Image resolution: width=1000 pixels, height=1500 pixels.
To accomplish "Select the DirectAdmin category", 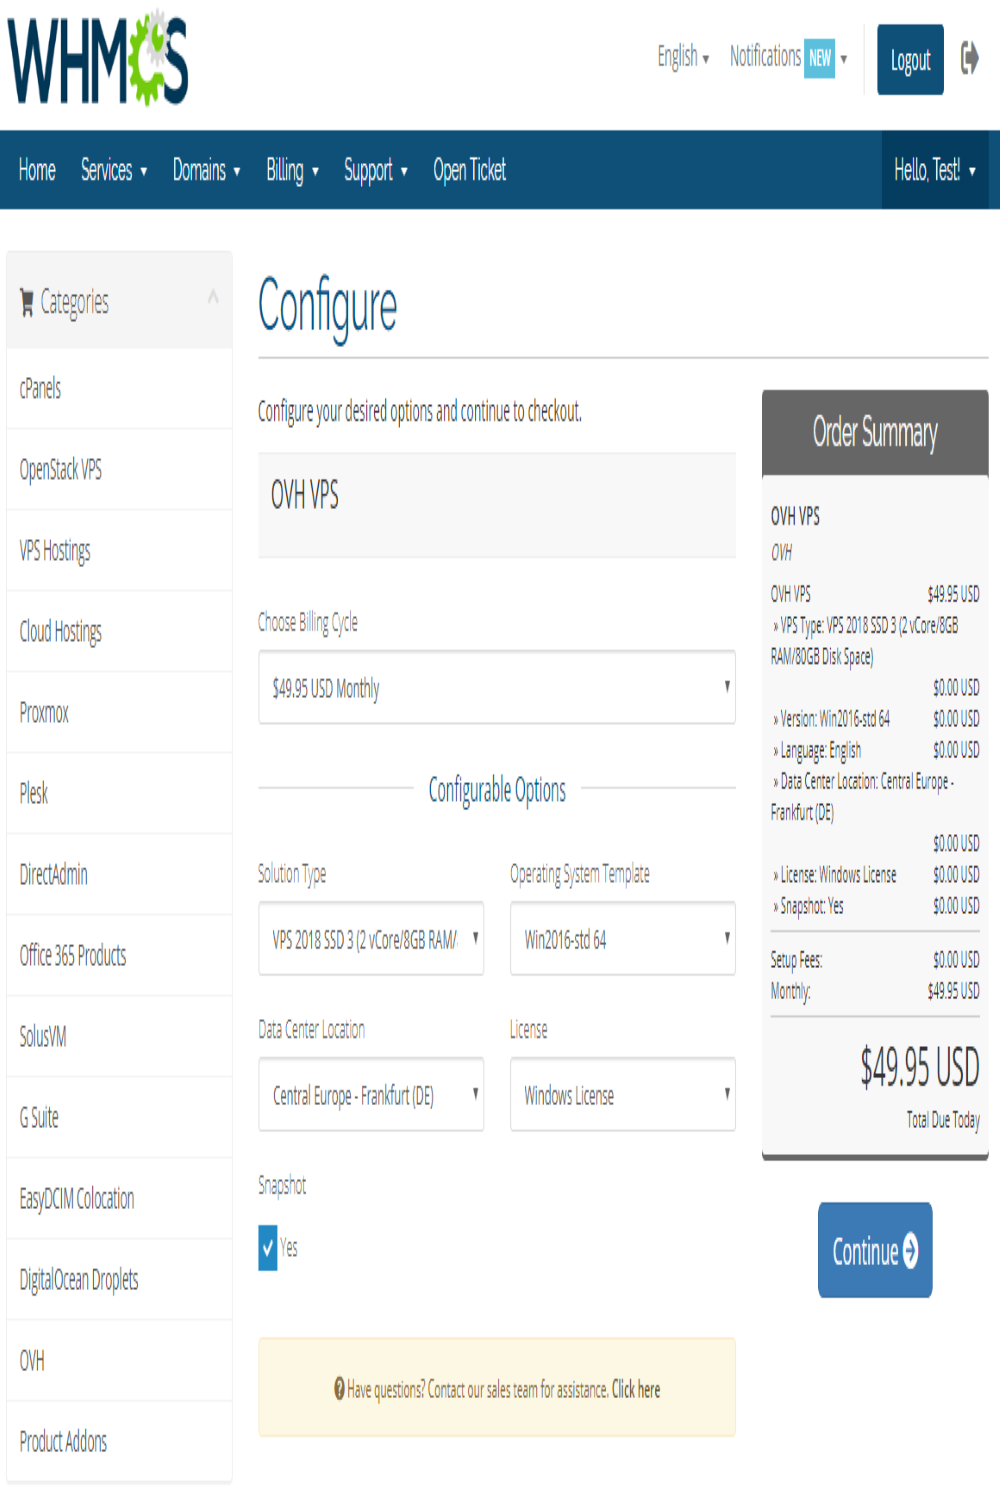I will (x=119, y=875).
